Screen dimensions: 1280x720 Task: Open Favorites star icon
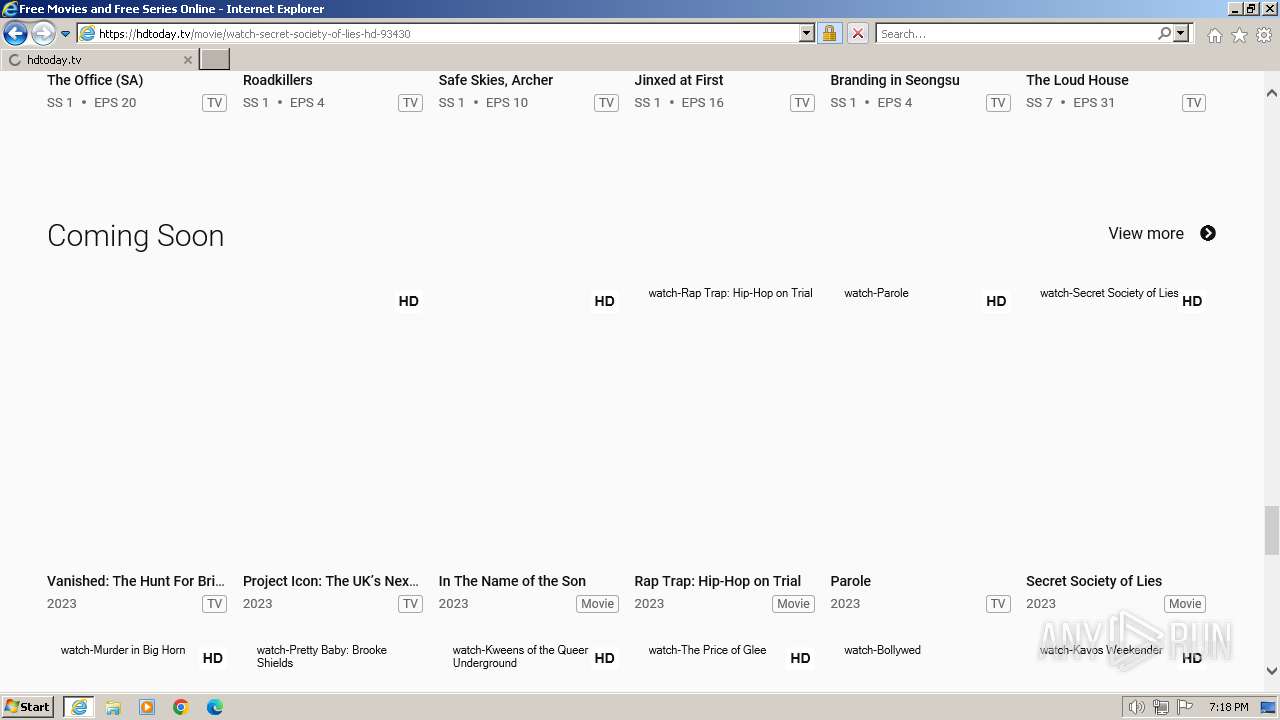(1239, 35)
